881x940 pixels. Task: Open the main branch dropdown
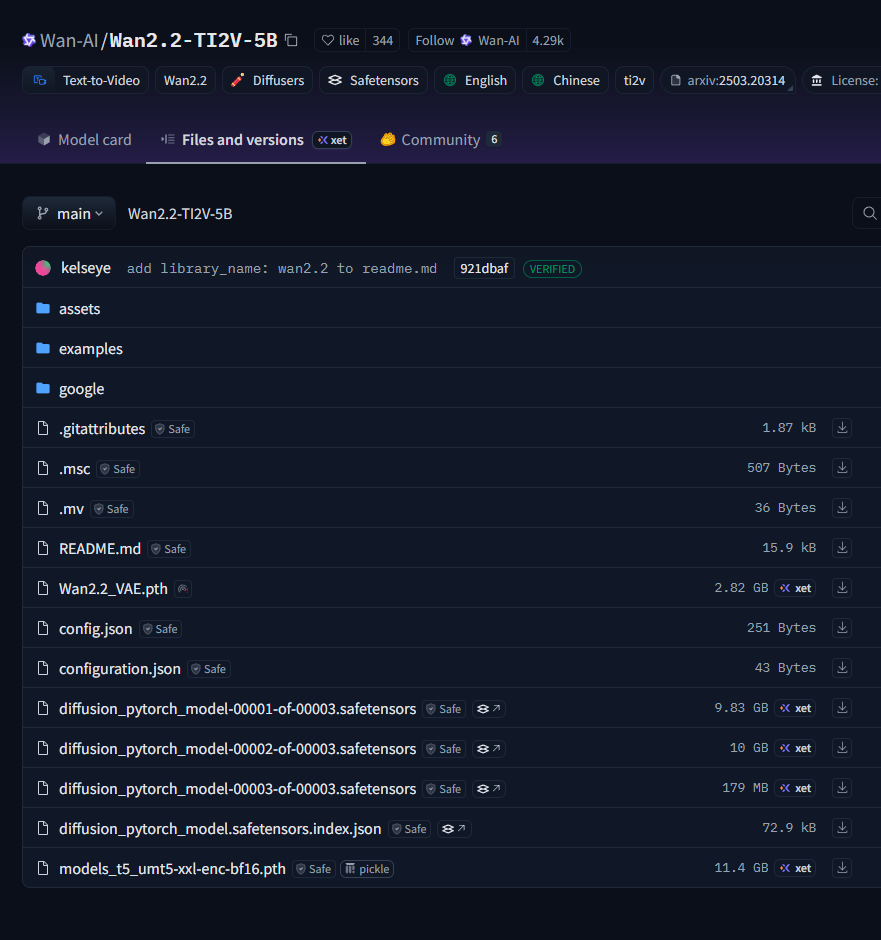(x=69, y=213)
